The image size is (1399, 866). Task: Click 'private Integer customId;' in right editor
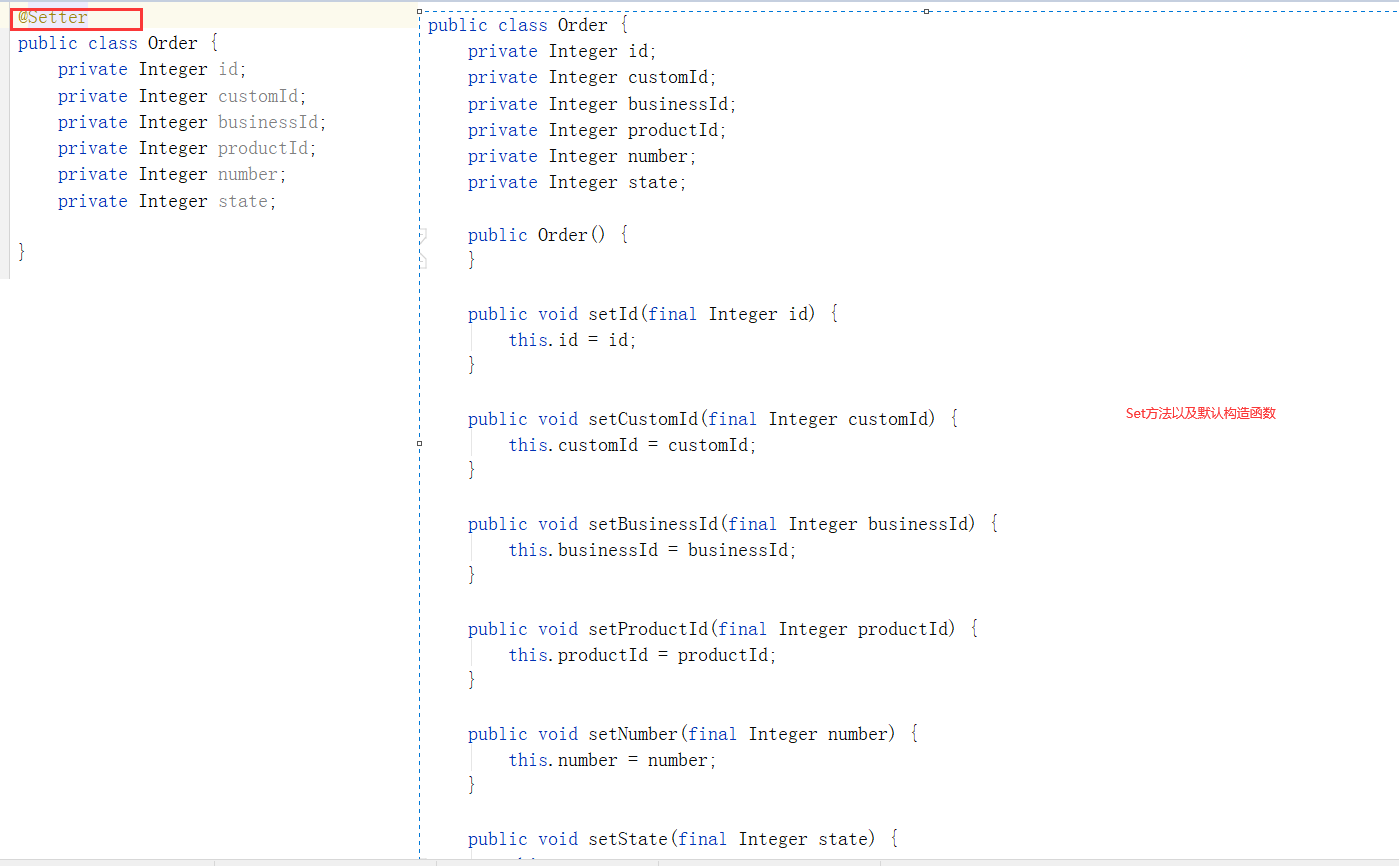point(592,77)
